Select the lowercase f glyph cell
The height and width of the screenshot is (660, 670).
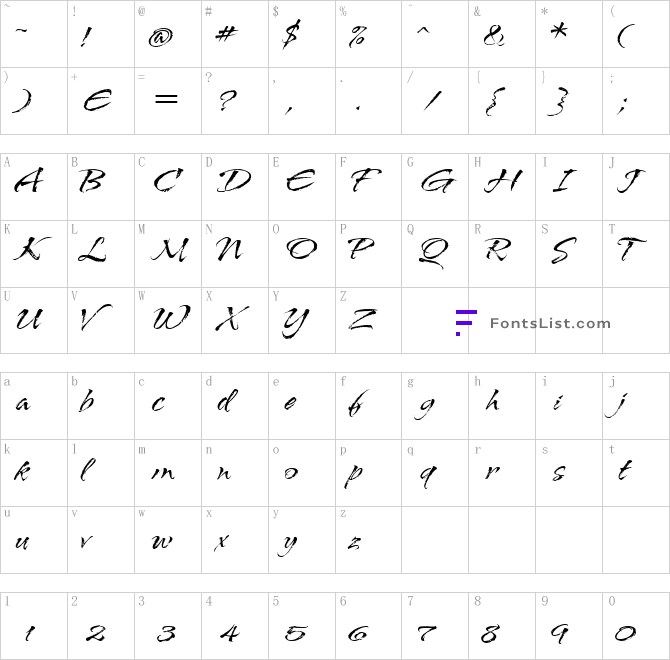tap(368, 406)
